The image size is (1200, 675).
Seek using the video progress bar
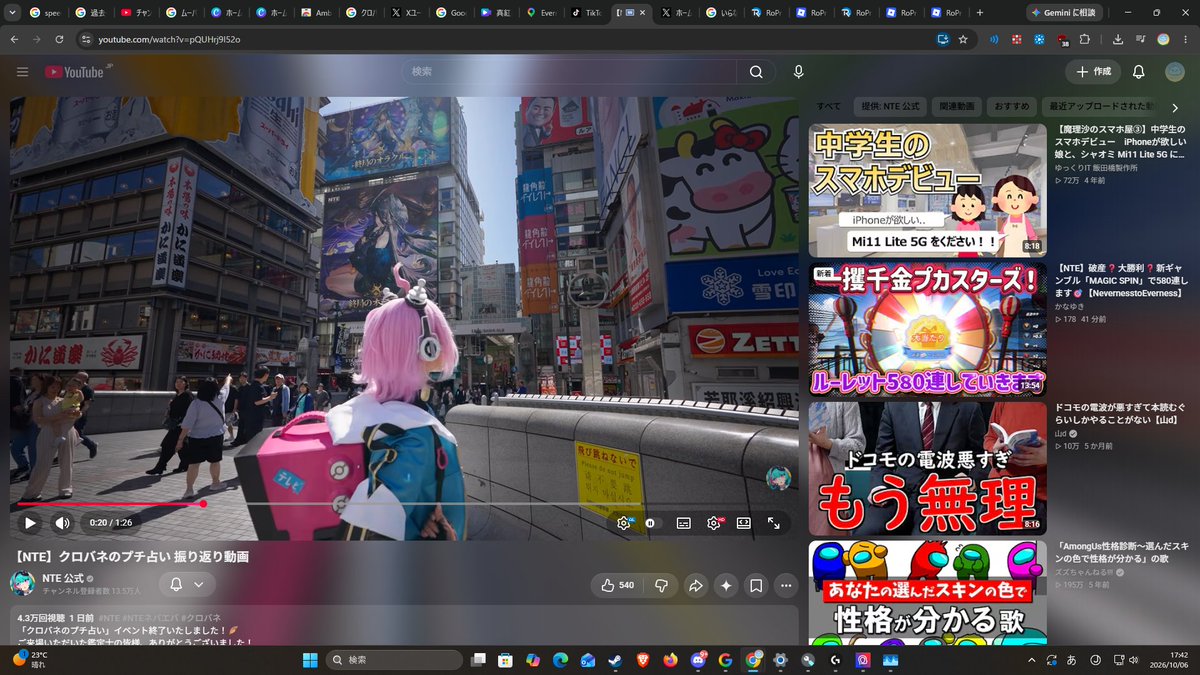click(403, 504)
